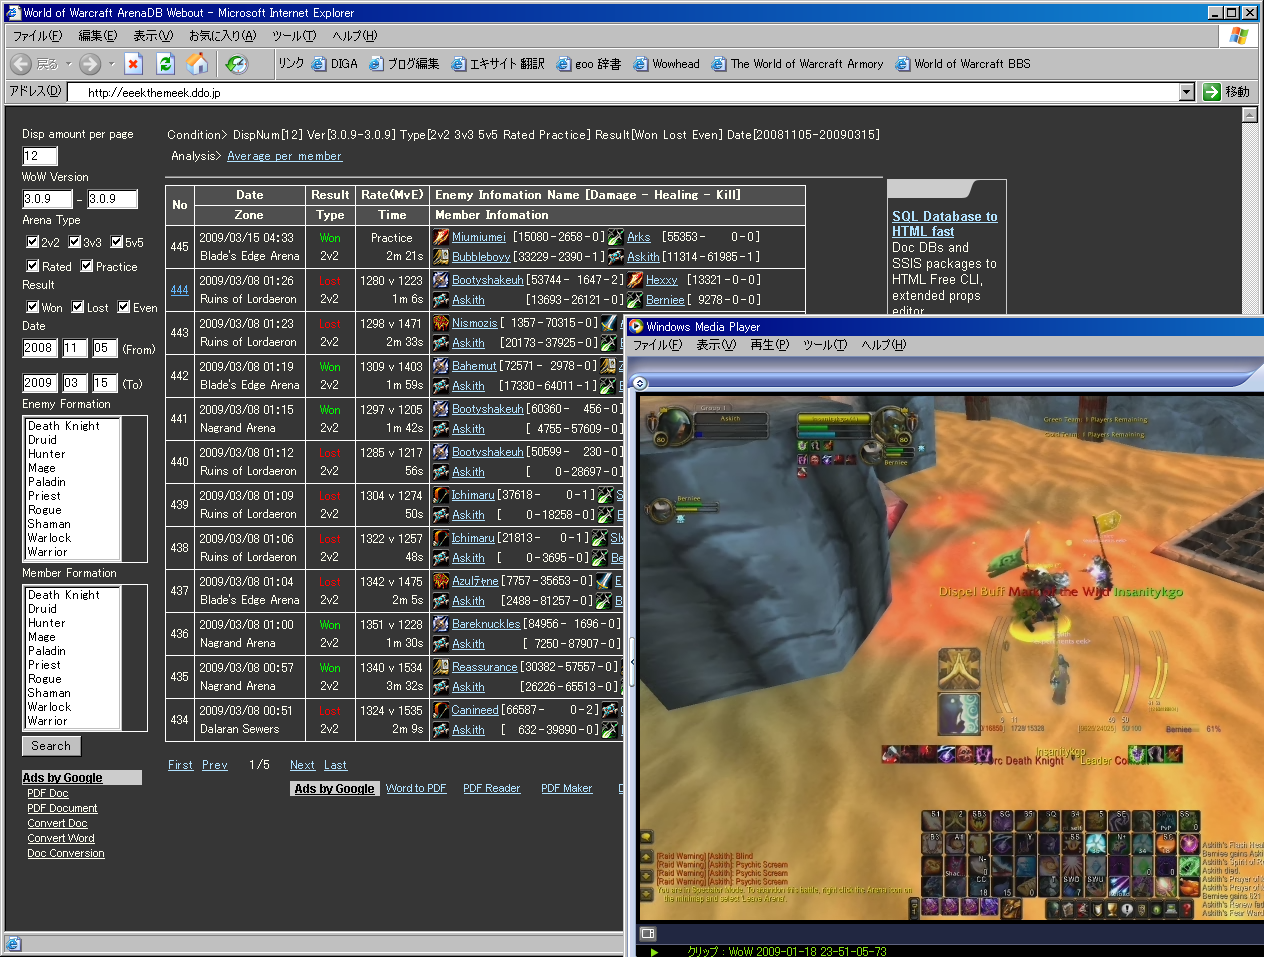Toggle the 5v5 arena type checkbox

[x=116, y=242]
